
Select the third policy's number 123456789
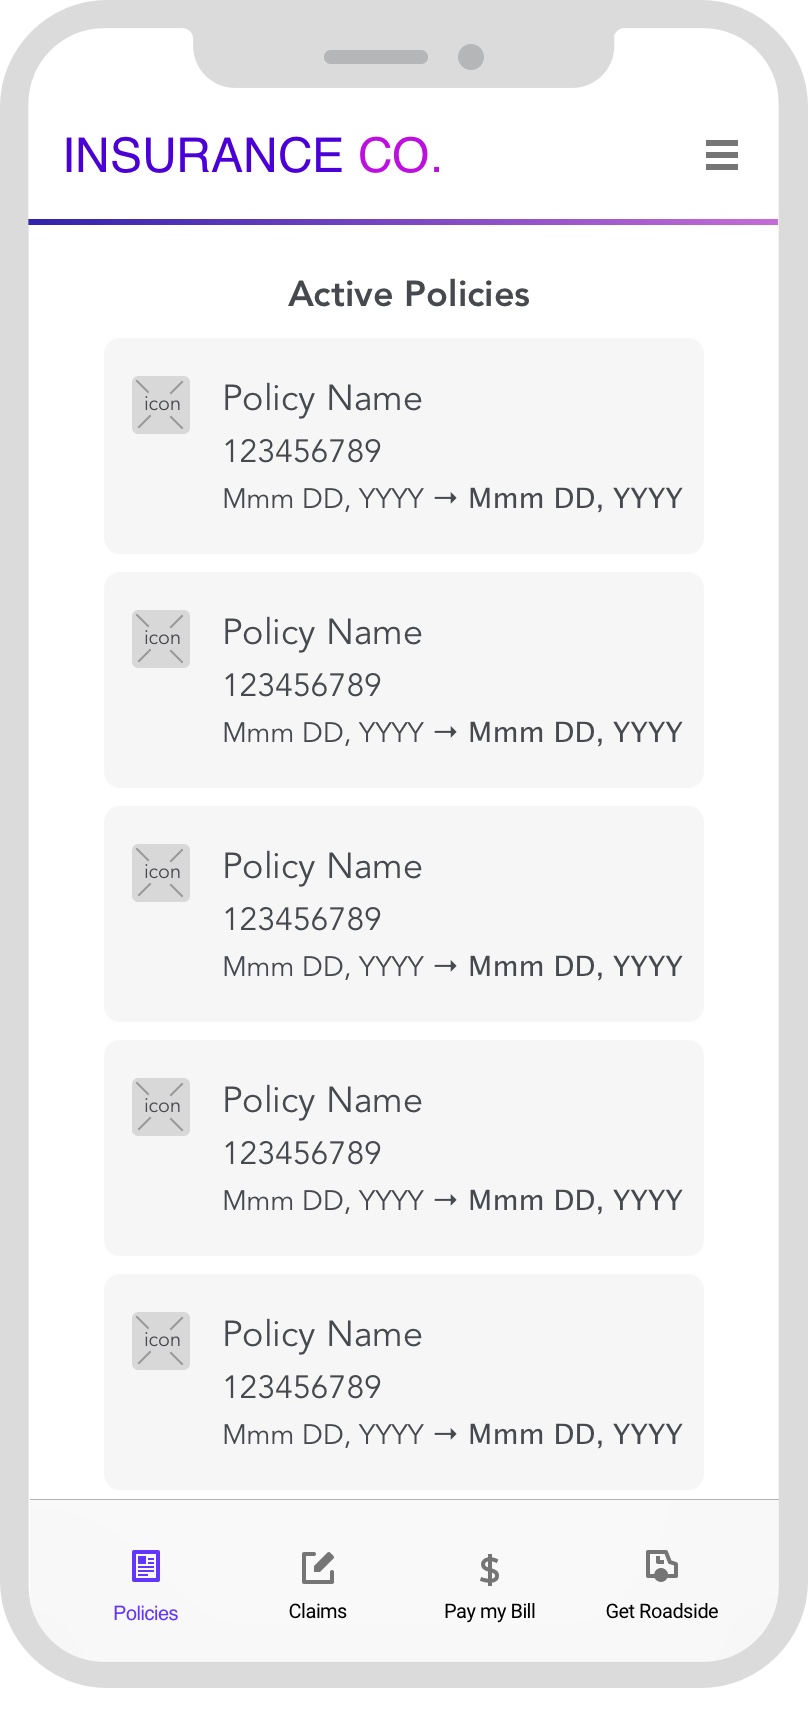tap(302, 919)
